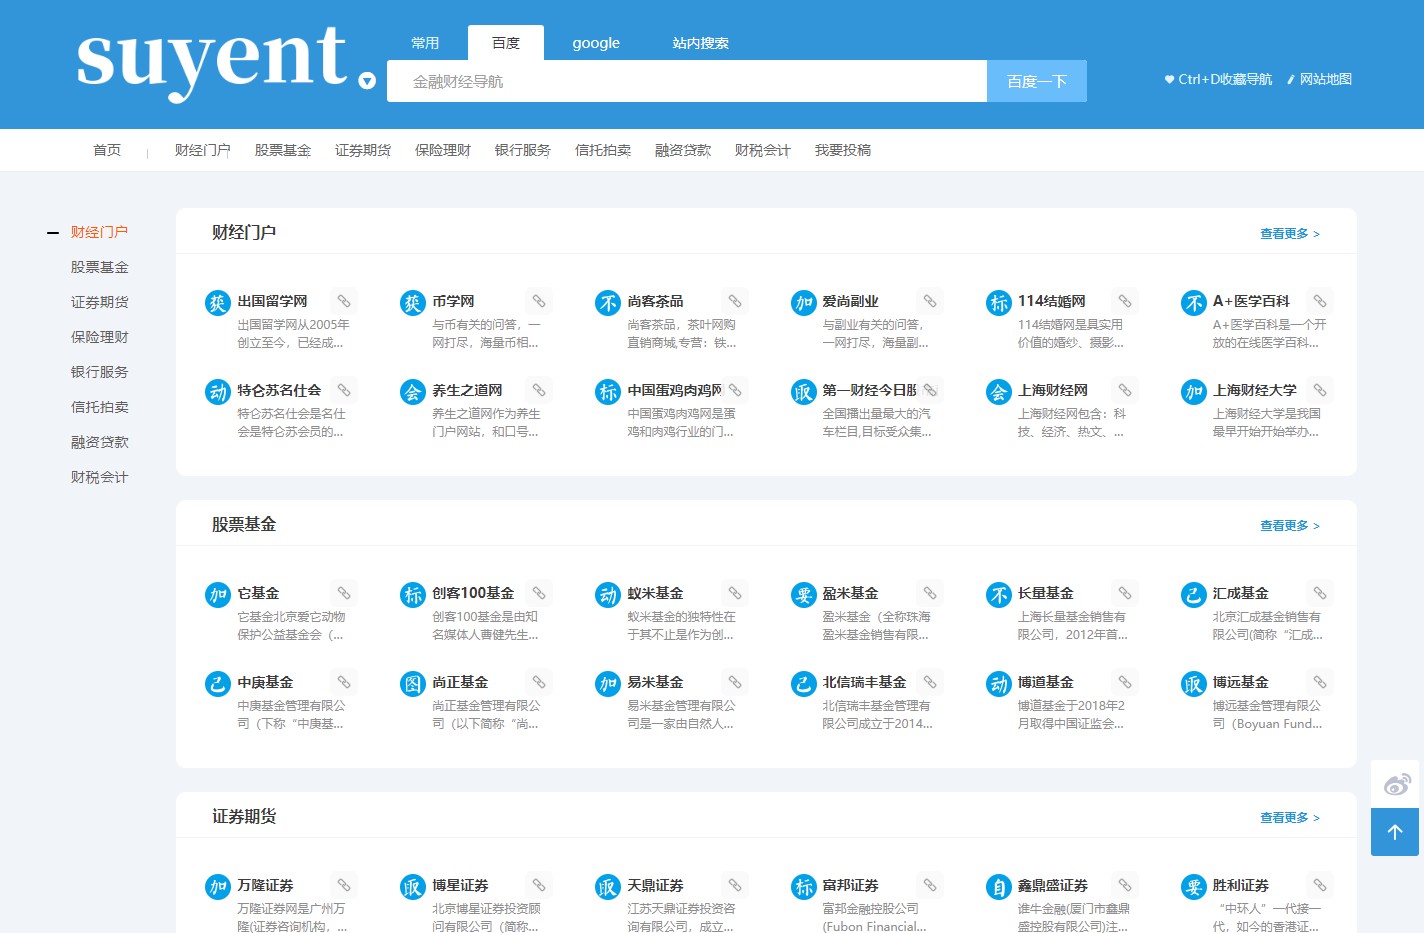This screenshot has height=933, width=1424.
Task: Open 保险理财 in the top navigation bar
Action: pyautogui.click(x=442, y=150)
